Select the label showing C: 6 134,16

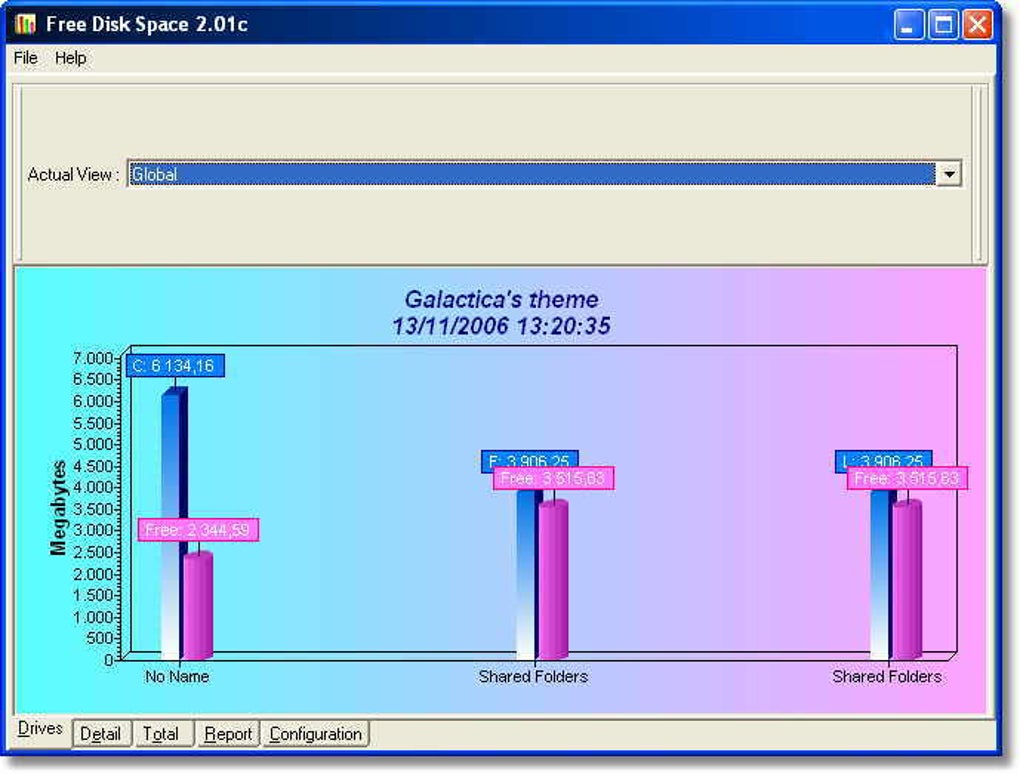click(175, 366)
